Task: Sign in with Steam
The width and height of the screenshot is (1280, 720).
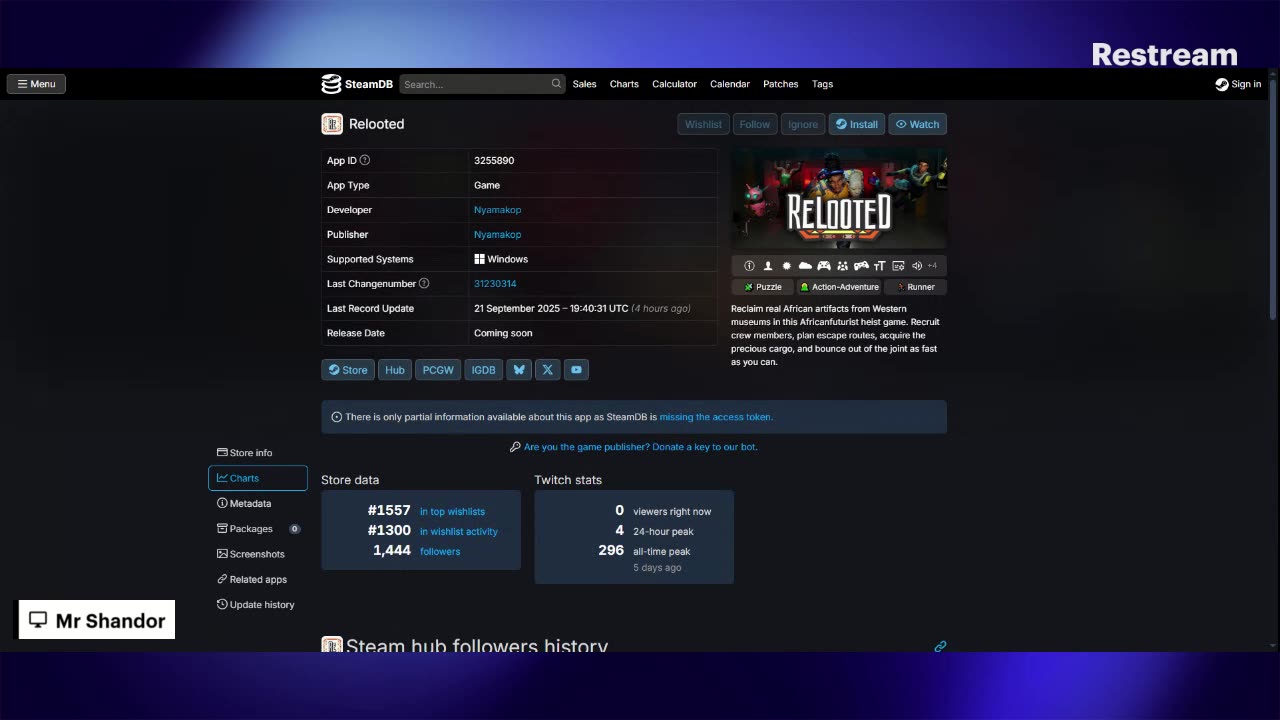Action: tap(1238, 84)
